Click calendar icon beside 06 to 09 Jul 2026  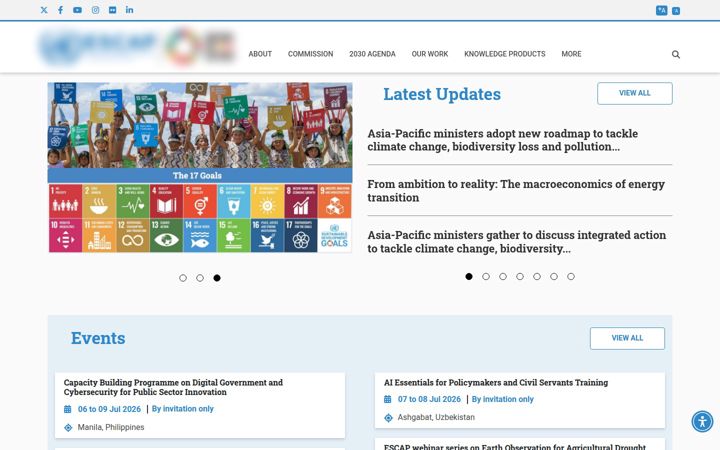(x=68, y=409)
